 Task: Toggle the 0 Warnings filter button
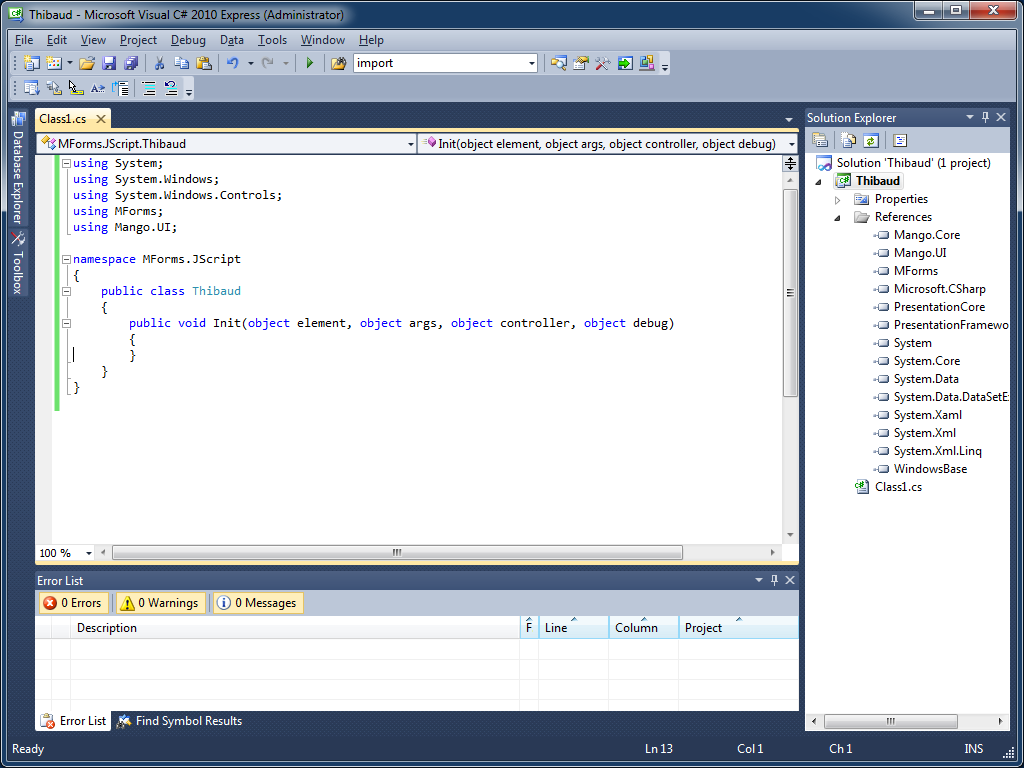point(159,603)
